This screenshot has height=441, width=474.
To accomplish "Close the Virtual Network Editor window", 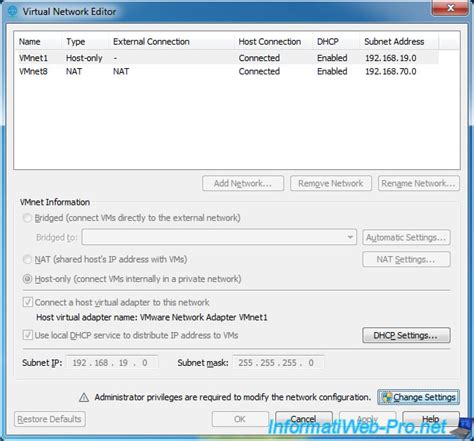I will 450,7.
